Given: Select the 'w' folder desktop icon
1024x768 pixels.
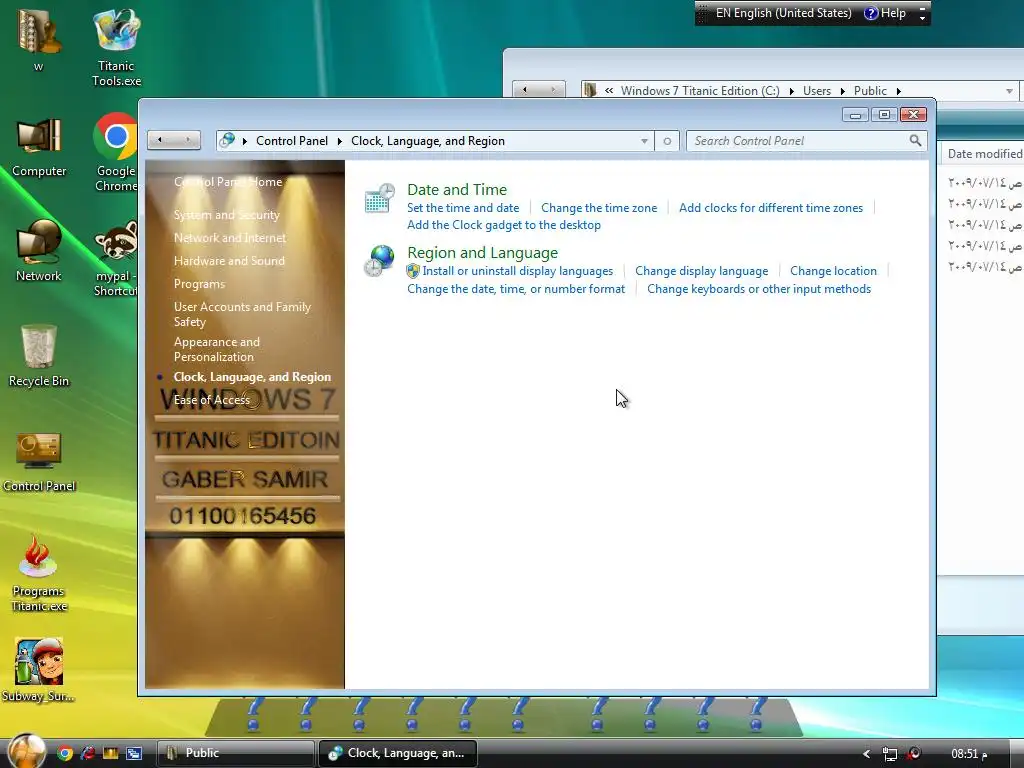Looking at the screenshot, I should click(x=39, y=40).
